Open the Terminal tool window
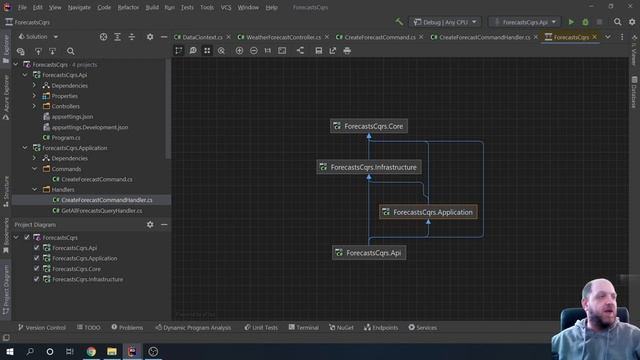640x360 pixels. pos(303,327)
